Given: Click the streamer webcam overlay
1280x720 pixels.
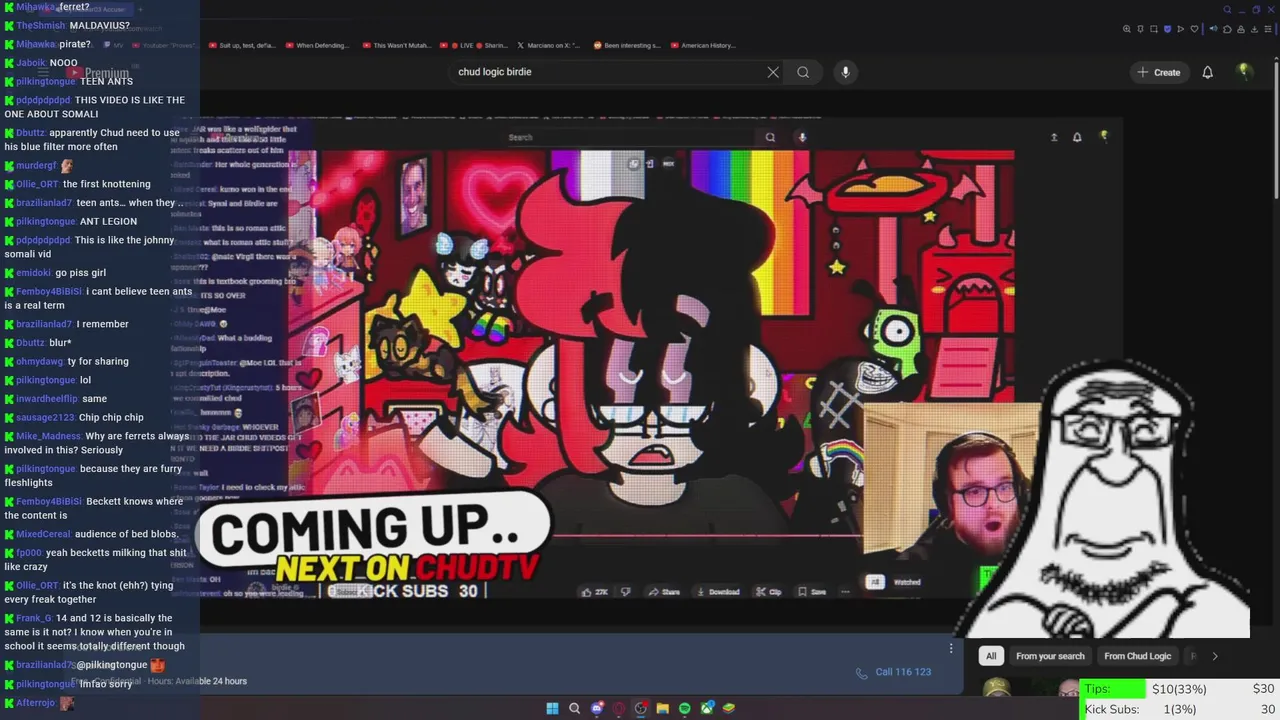Looking at the screenshot, I should click(x=951, y=478).
